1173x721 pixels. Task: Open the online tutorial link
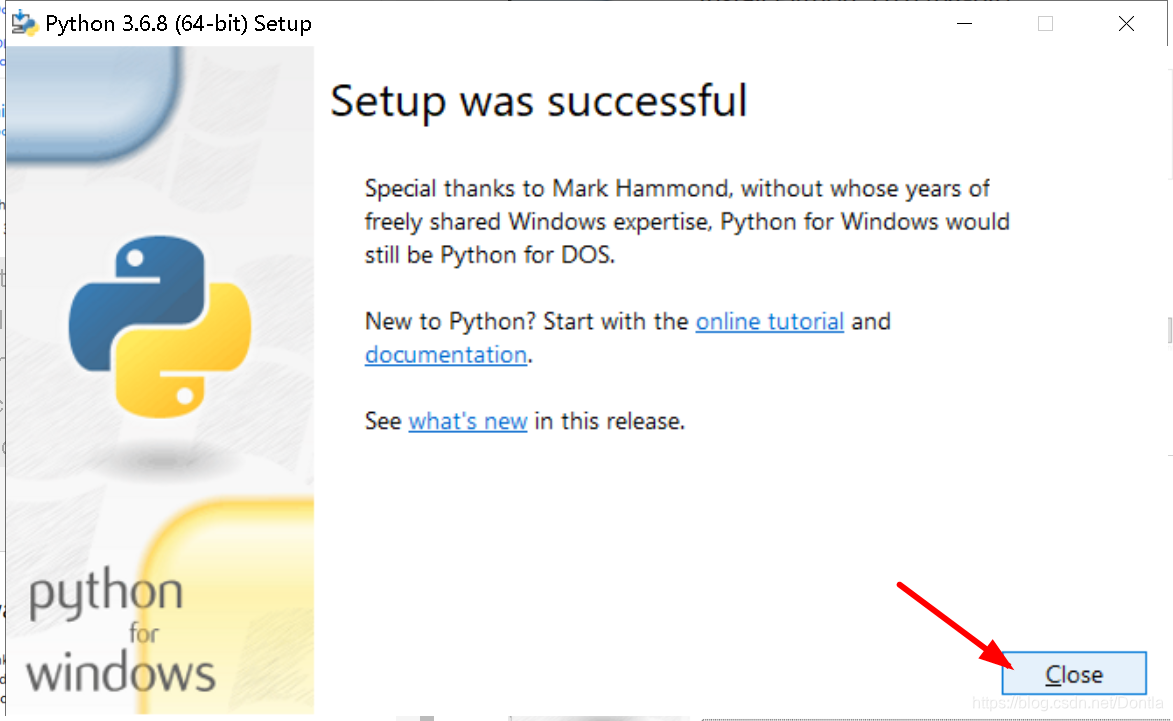[x=769, y=321]
